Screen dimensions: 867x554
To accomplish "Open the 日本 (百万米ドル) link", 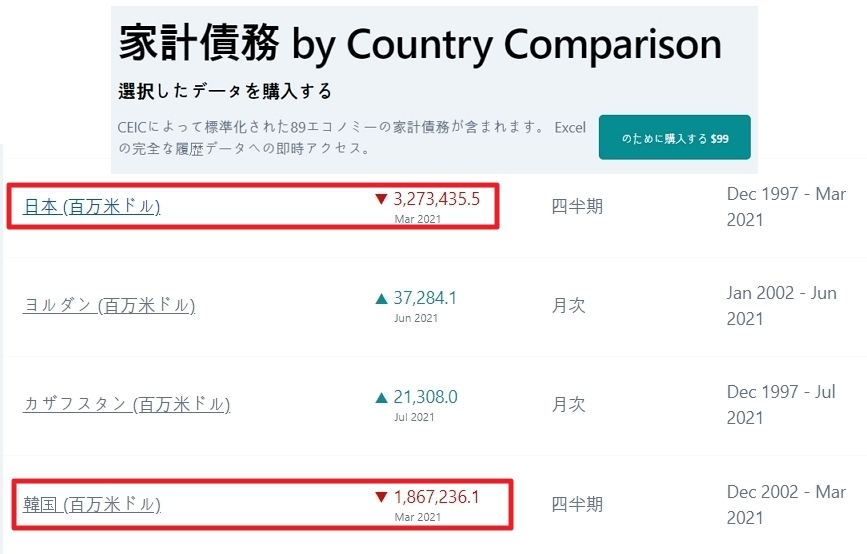I will [x=91, y=207].
